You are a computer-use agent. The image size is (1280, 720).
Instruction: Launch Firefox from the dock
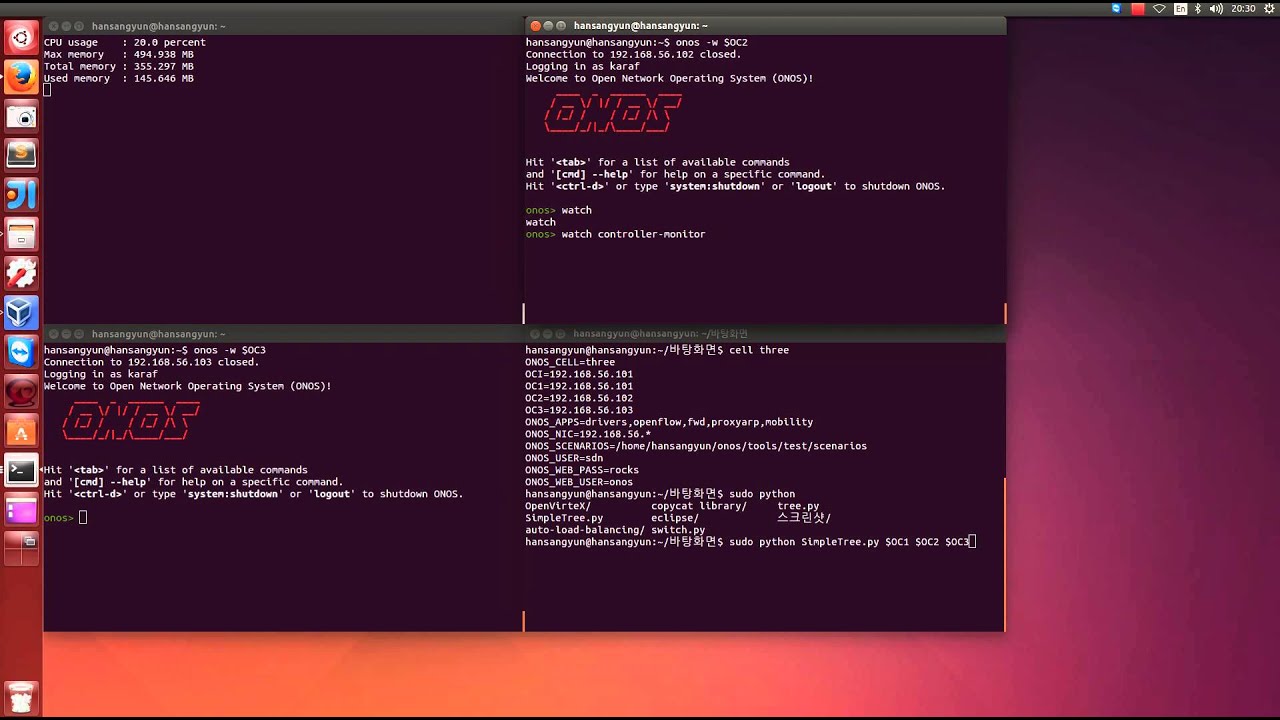pyautogui.click(x=21, y=77)
